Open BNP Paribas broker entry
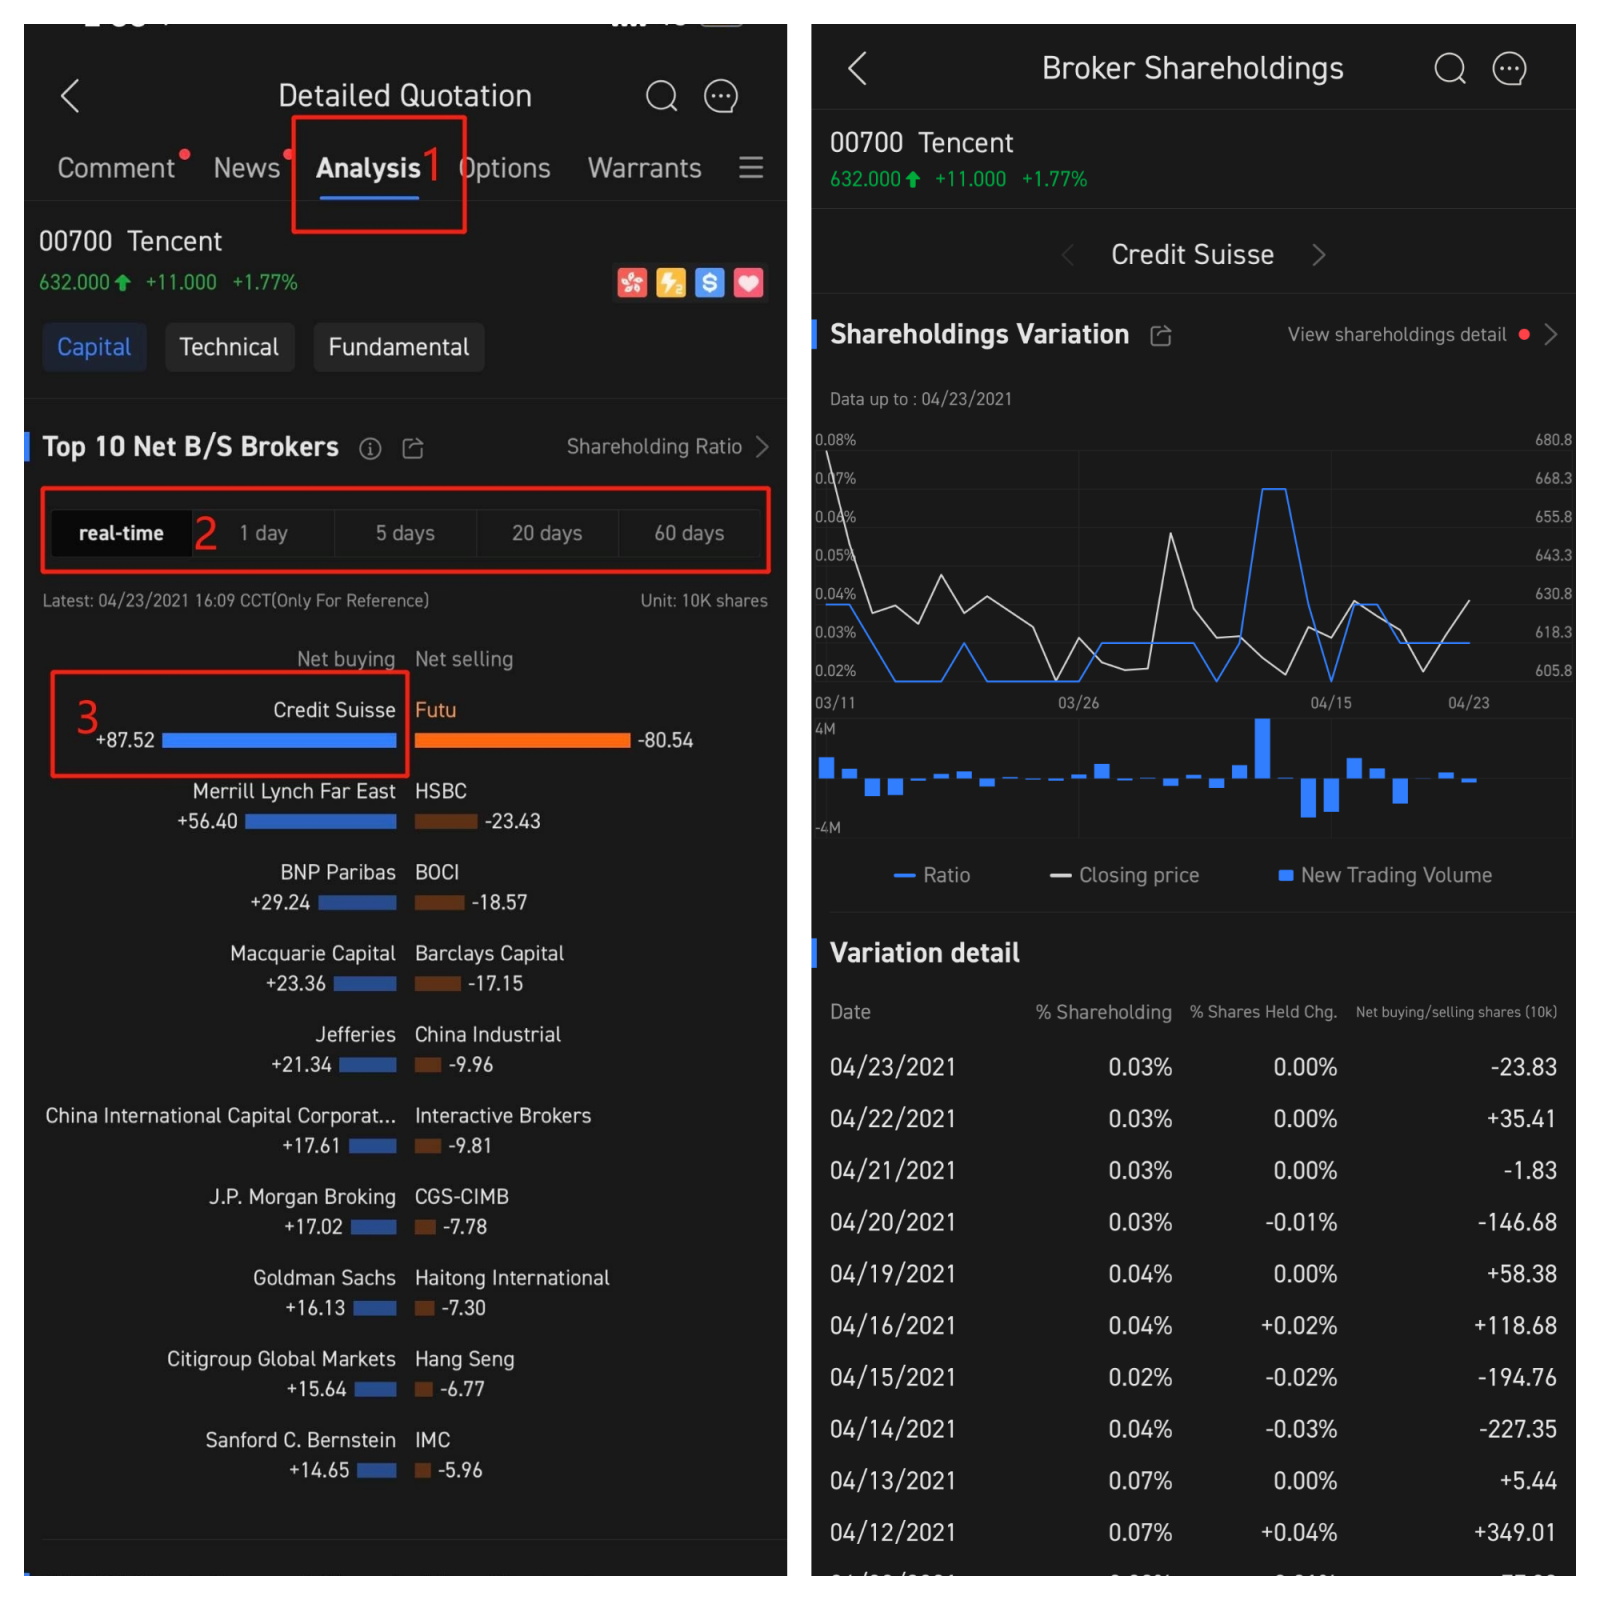The width and height of the screenshot is (1600, 1600). click(x=338, y=872)
